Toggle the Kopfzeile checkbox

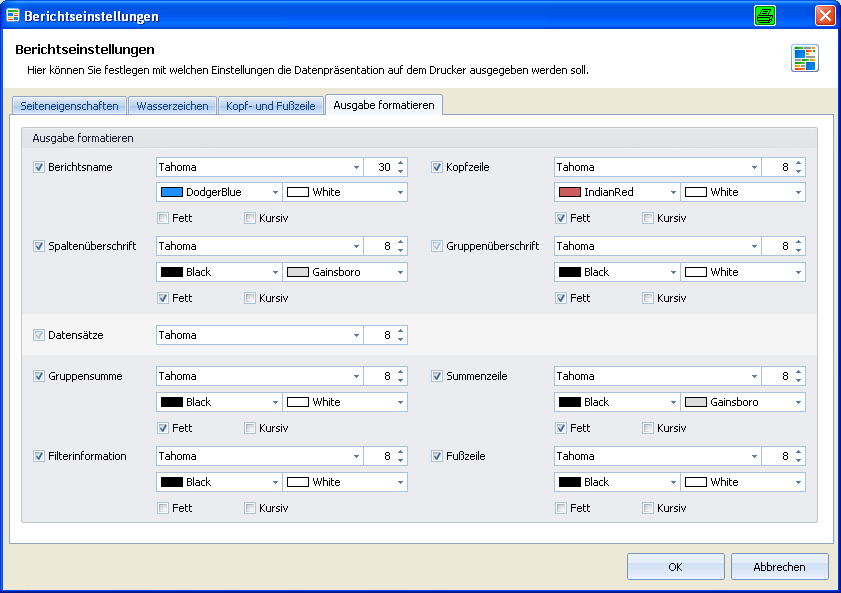(437, 167)
